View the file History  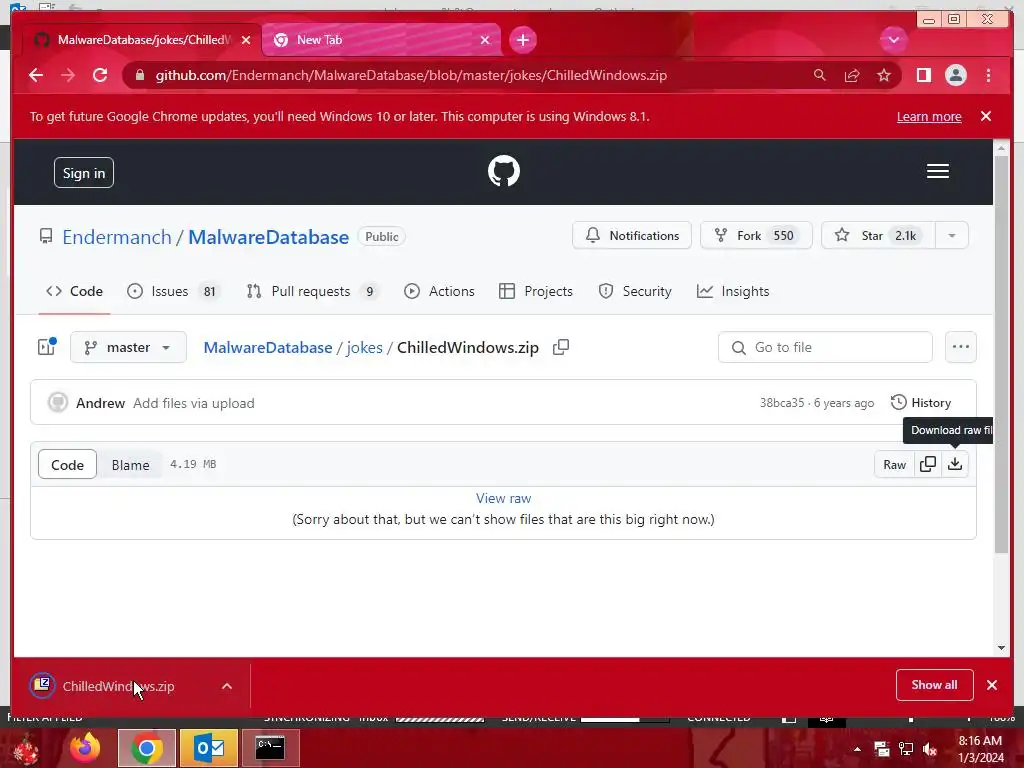click(921, 402)
